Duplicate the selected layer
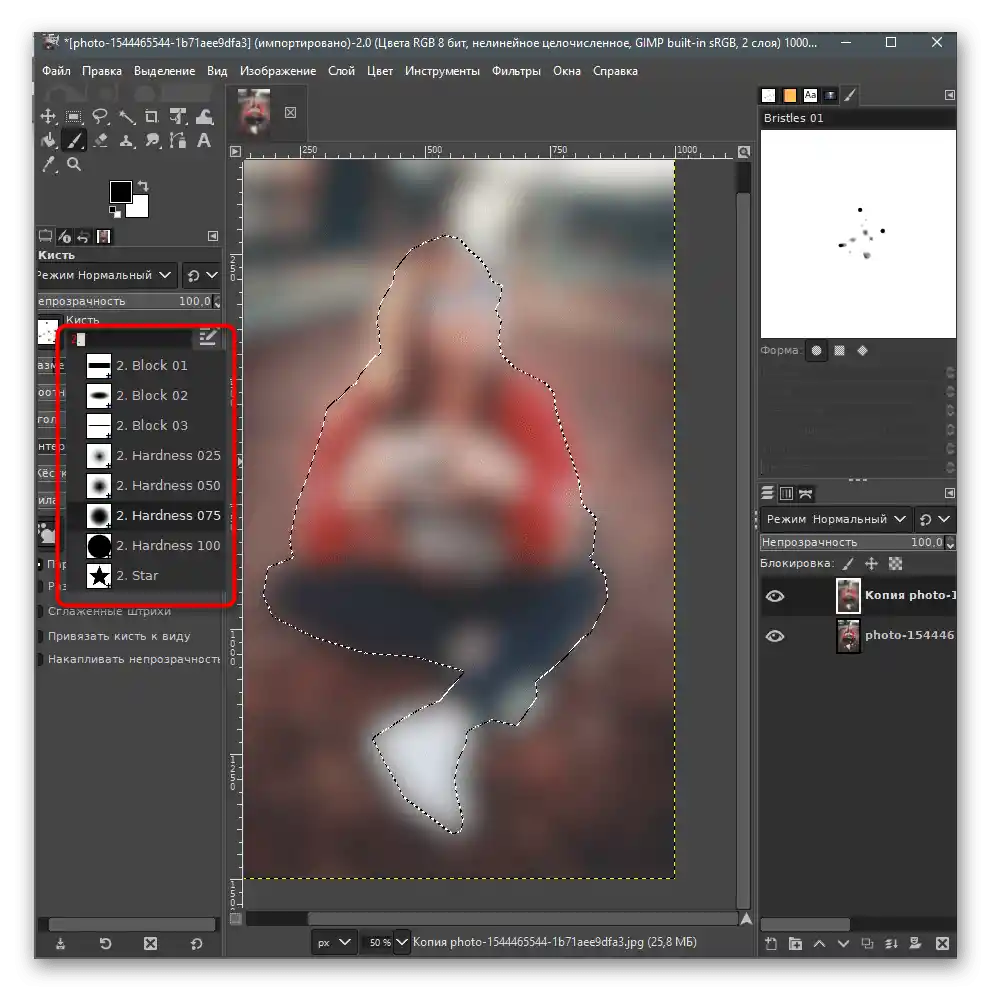Screen dimensions: 989x991 pos(867,944)
